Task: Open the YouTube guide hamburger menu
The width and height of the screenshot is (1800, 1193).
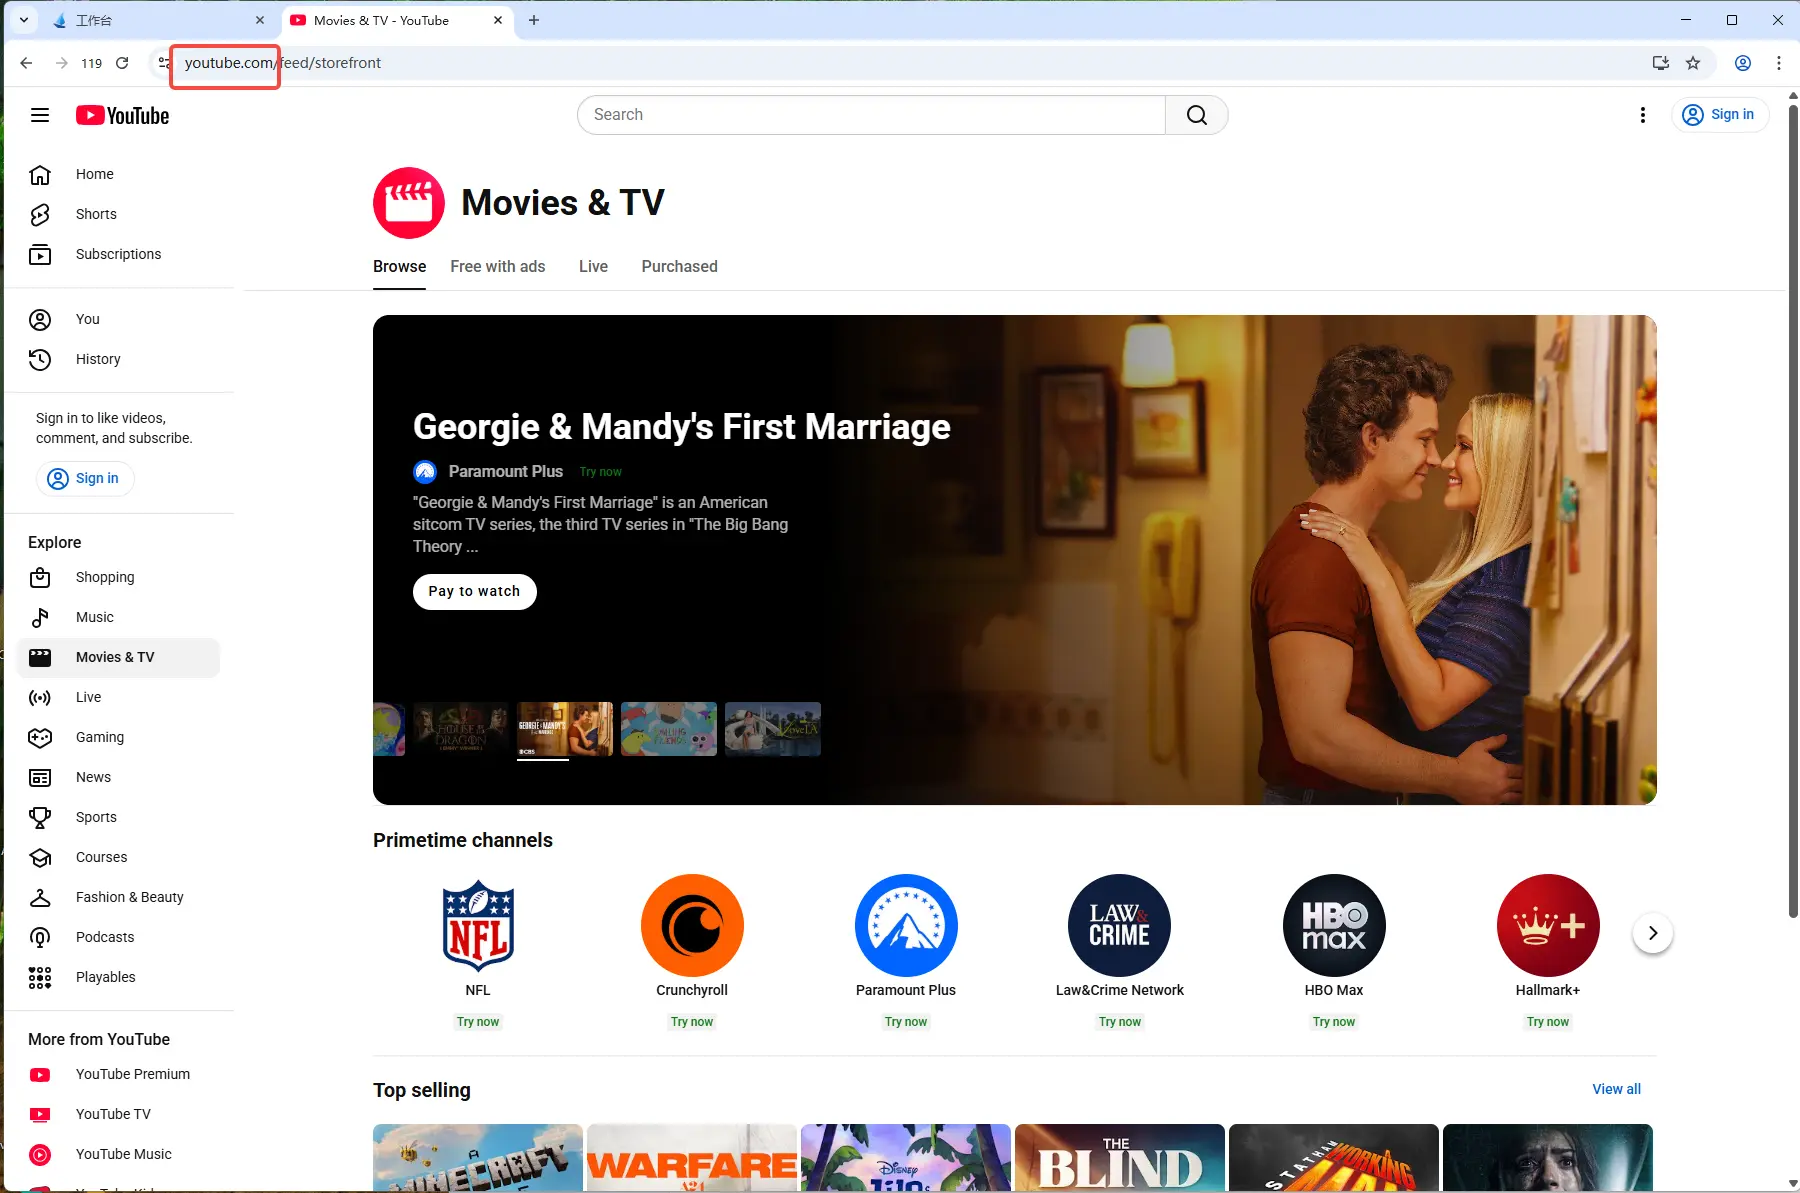Action: (x=40, y=115)
